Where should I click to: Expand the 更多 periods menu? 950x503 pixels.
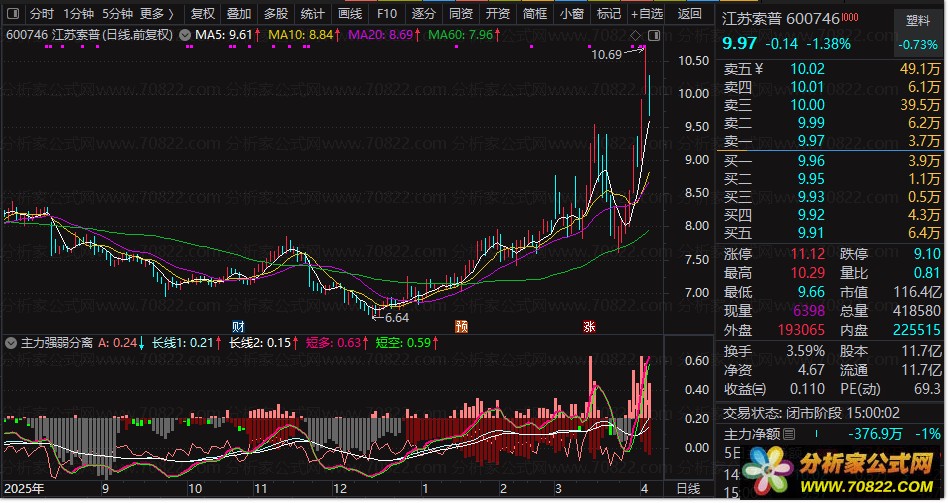[x=156, y=13]
